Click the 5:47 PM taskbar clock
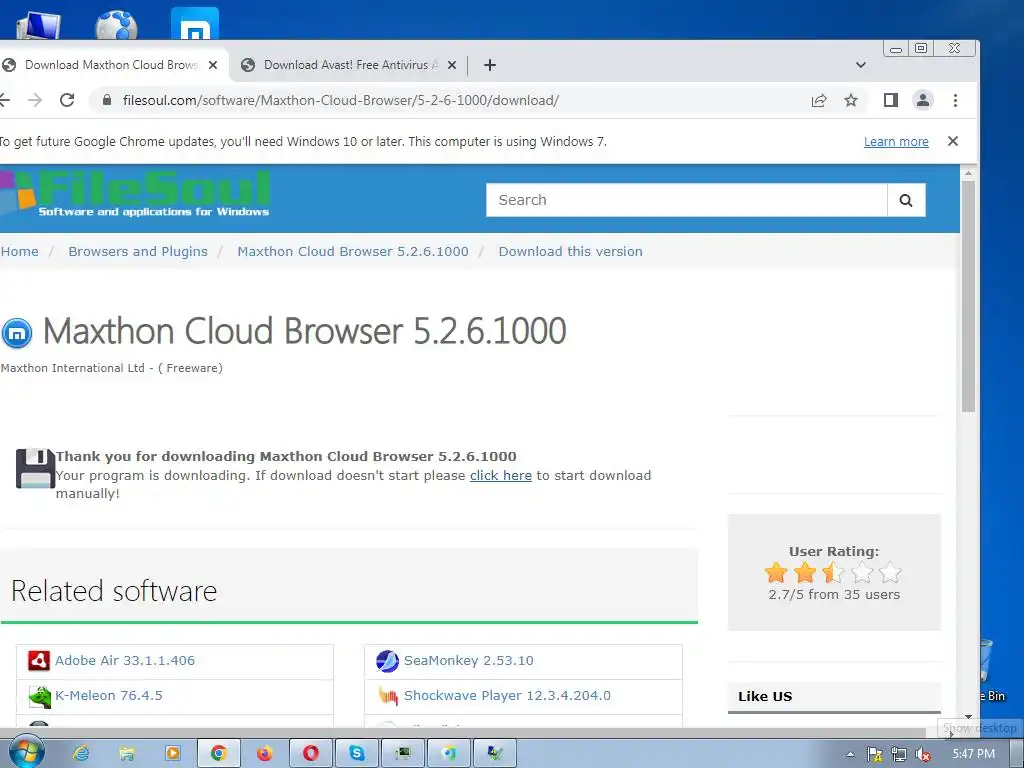The image size is (1024, 768). click(973, 754)
